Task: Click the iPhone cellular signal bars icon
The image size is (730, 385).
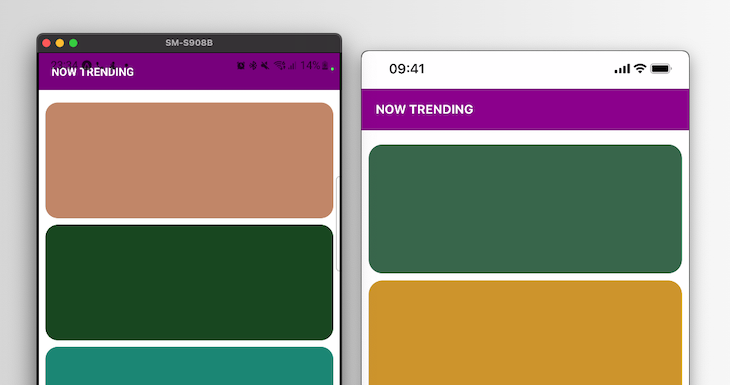Action: pos(622,69)
